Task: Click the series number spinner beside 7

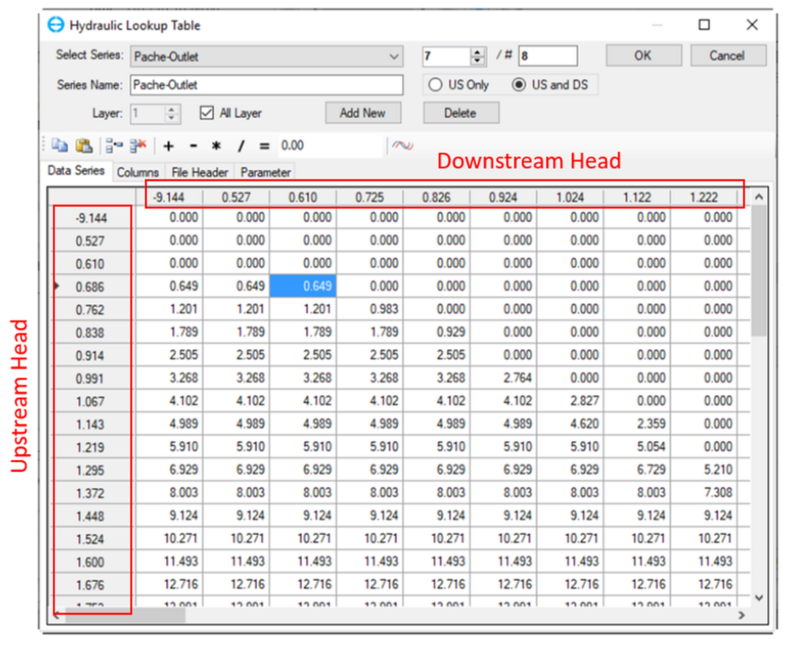Action: click(477, 57)
